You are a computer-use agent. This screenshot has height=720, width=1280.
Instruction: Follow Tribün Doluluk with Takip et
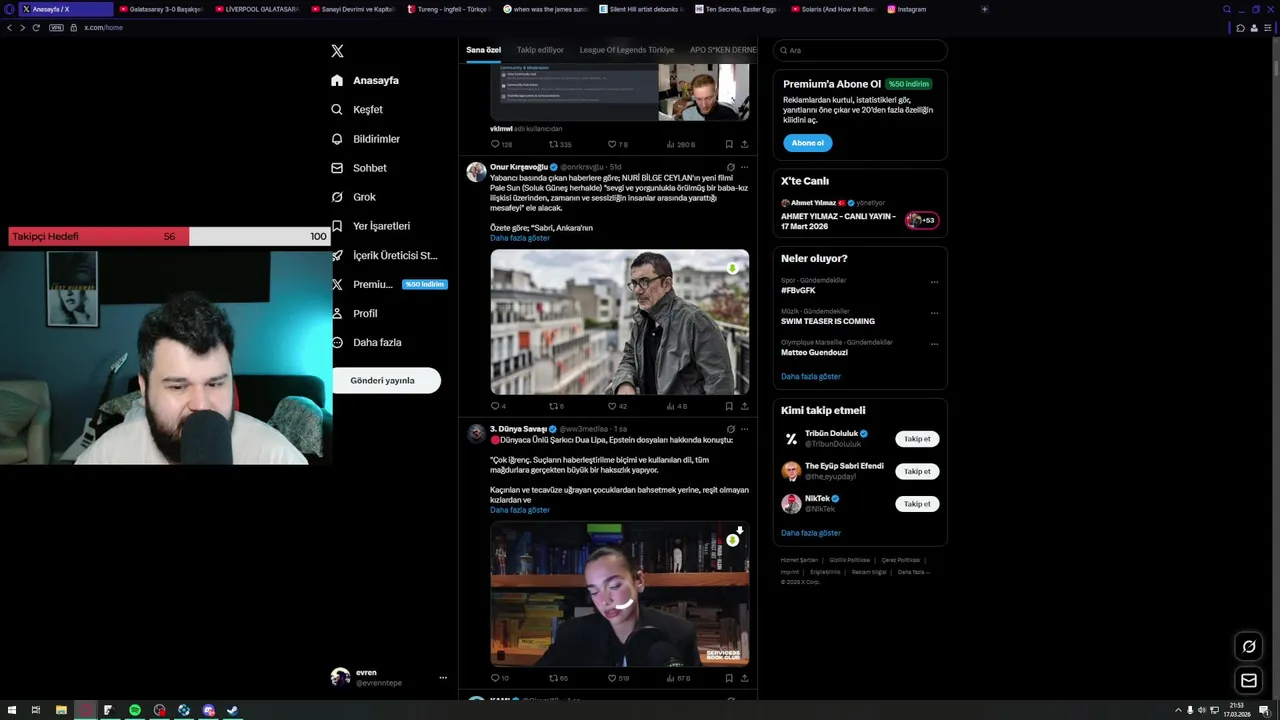[917, 439]
